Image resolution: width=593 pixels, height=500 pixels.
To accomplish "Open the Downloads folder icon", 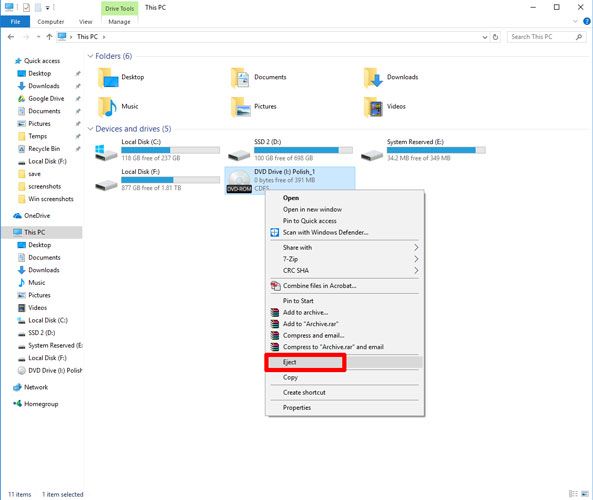I will click(x=373, y=77).
